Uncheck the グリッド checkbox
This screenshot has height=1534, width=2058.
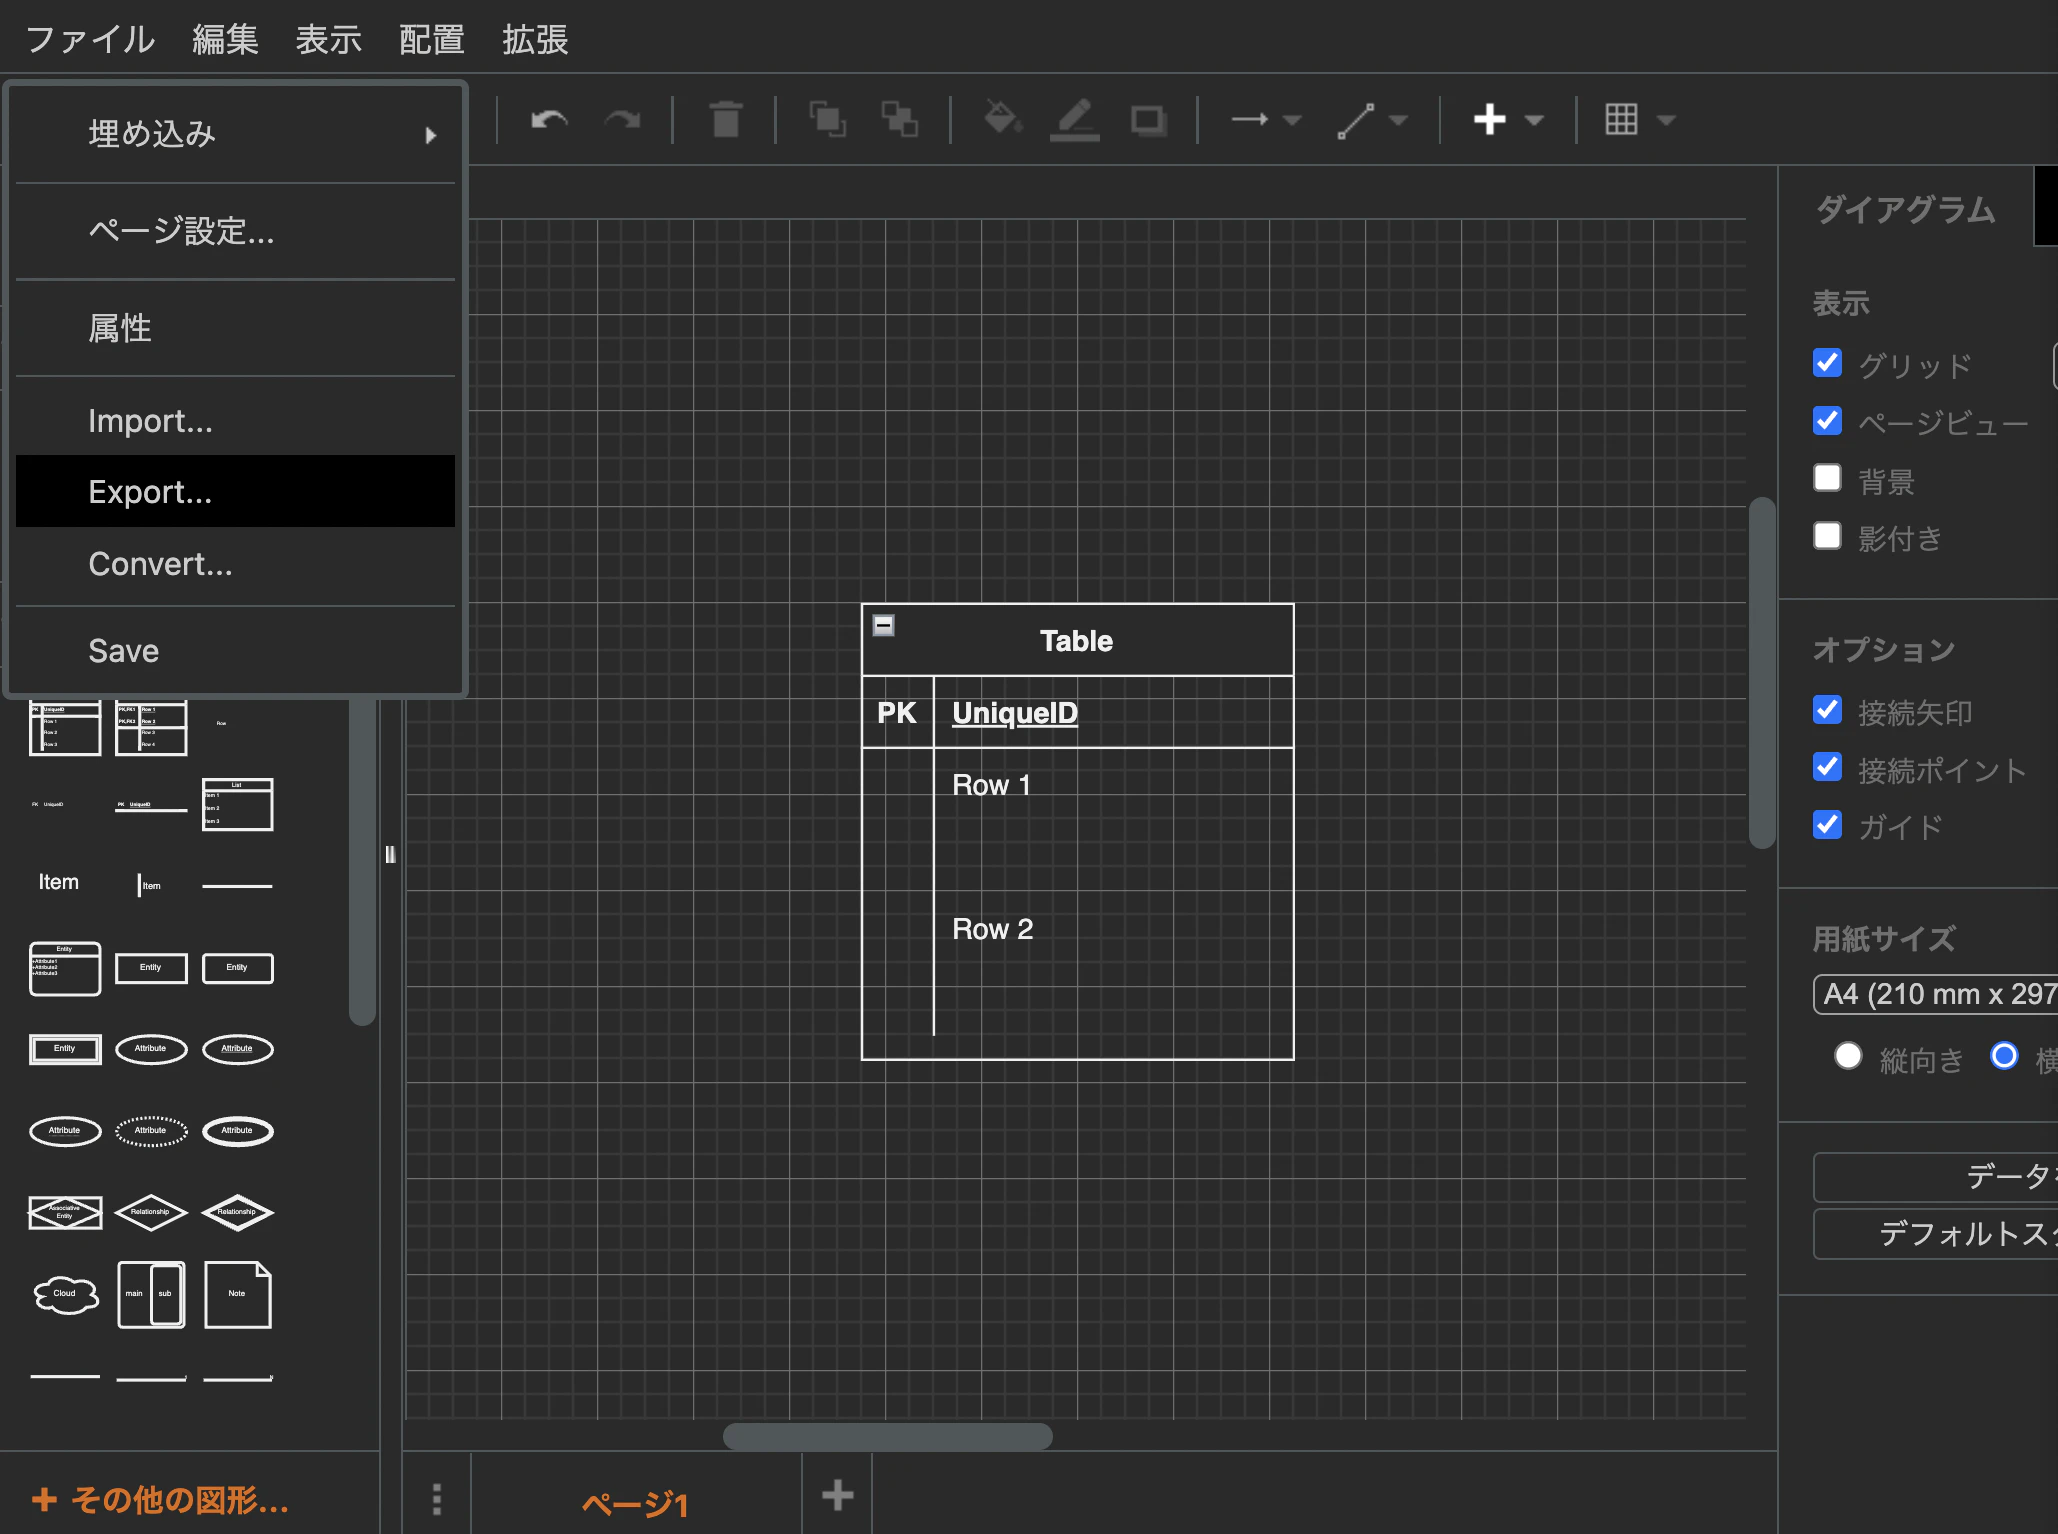[x=1827, y=363]
